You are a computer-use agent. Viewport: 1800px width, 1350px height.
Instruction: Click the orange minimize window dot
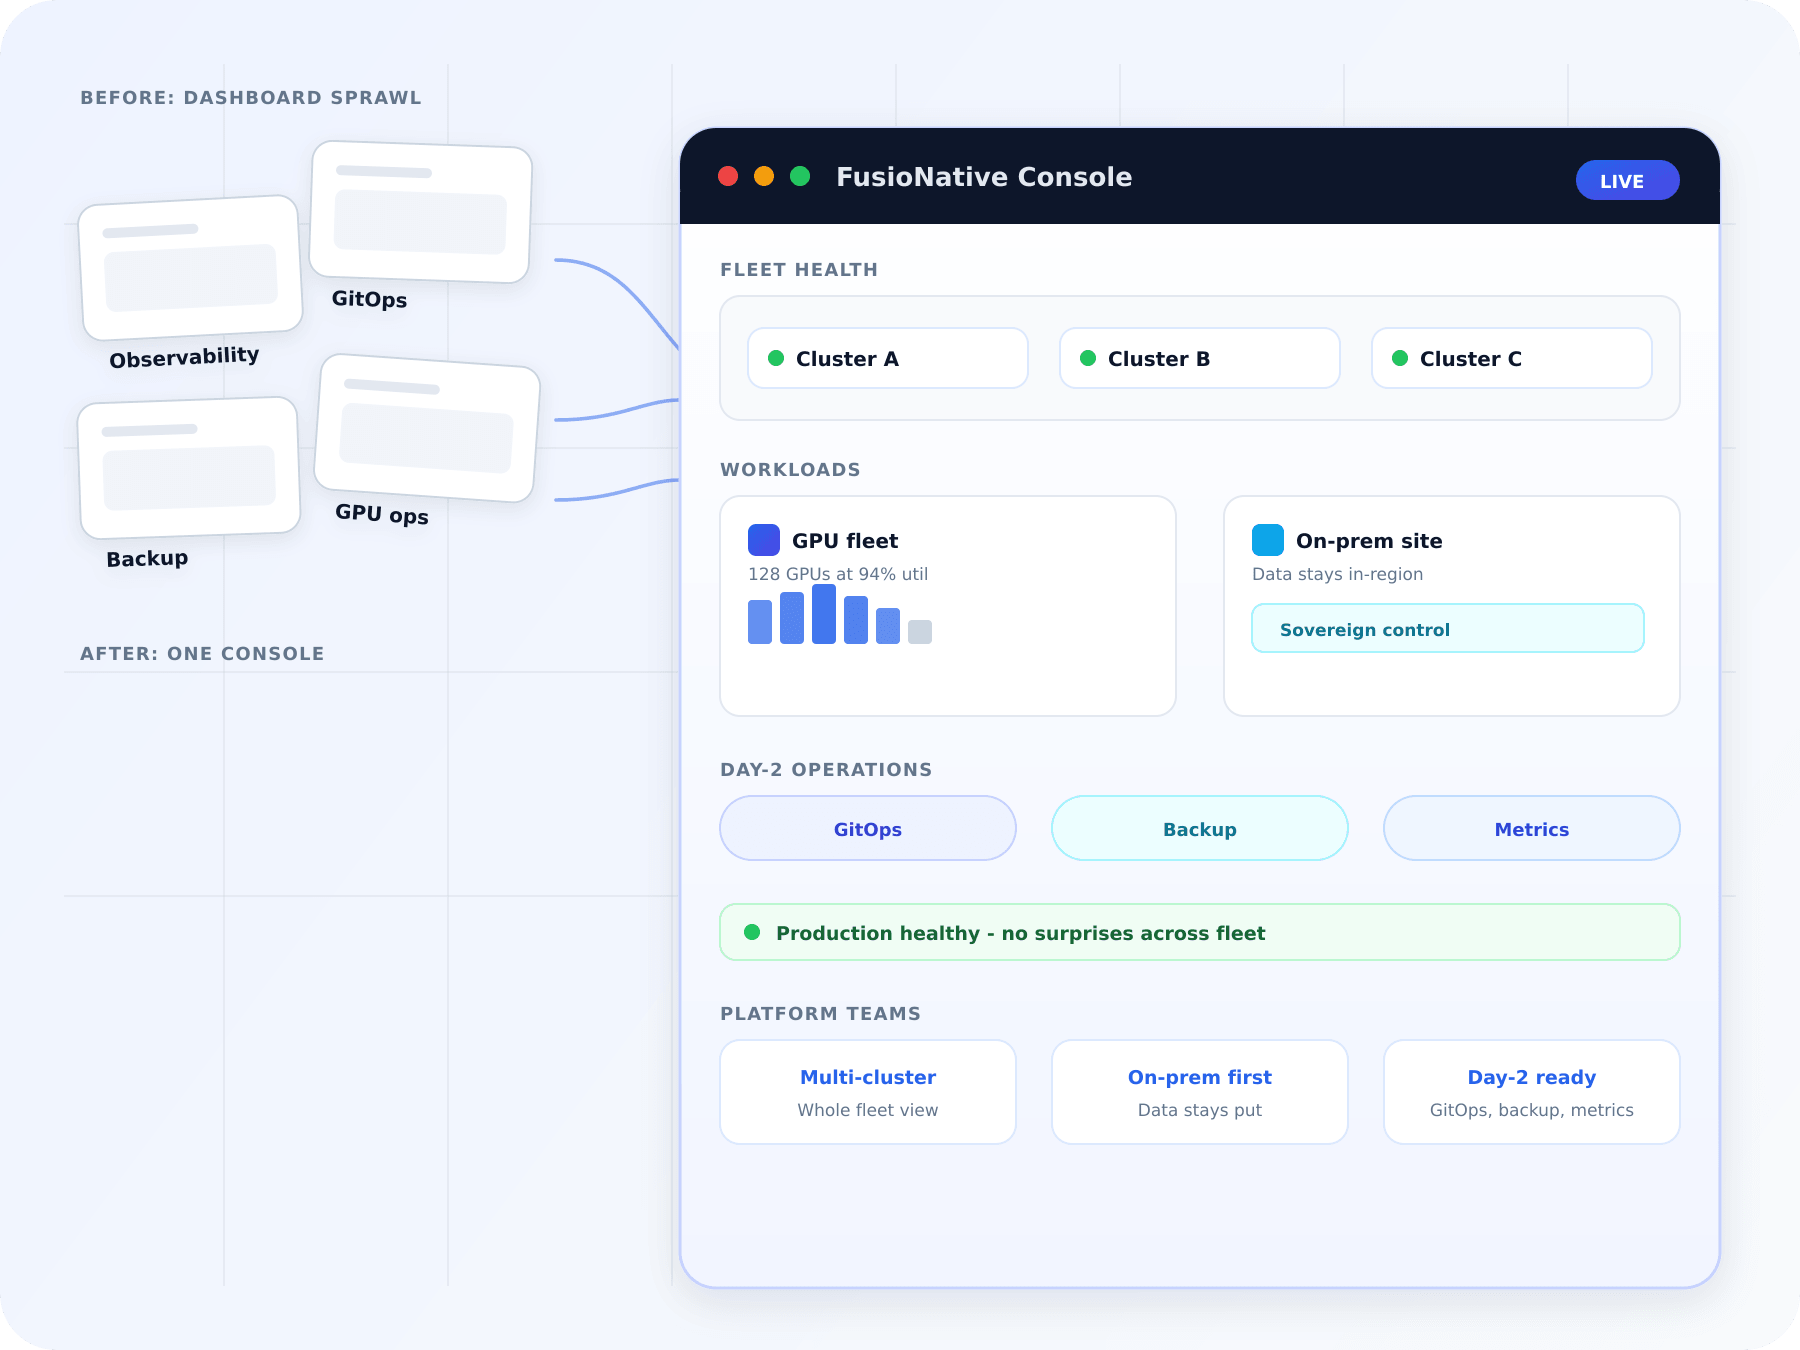(x=764, y=176)
